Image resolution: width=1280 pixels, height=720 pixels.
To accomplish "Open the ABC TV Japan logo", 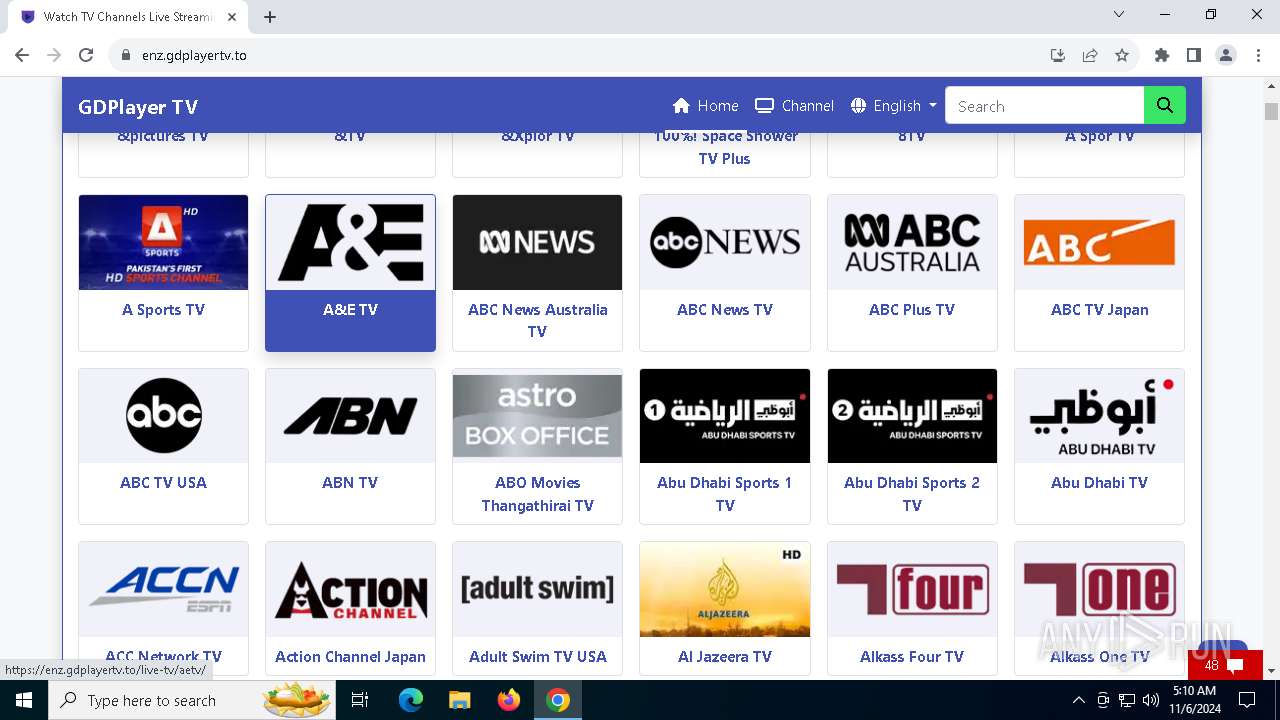I will click(x=1099, y=242).
